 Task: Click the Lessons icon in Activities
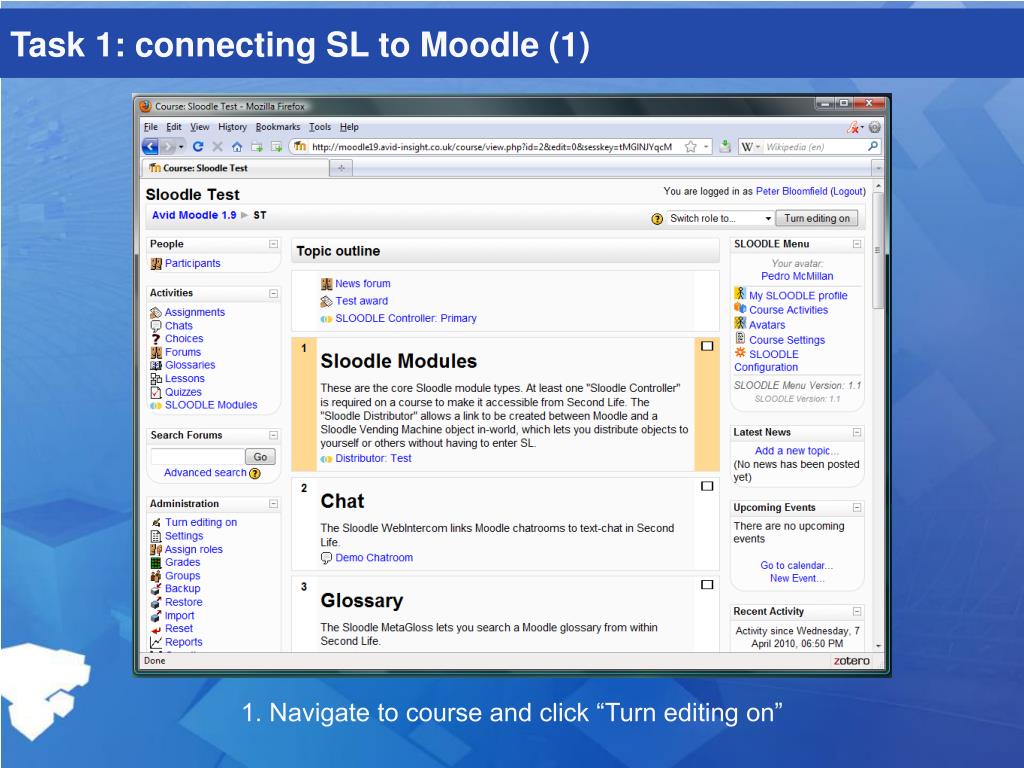(x=156, y=379)
